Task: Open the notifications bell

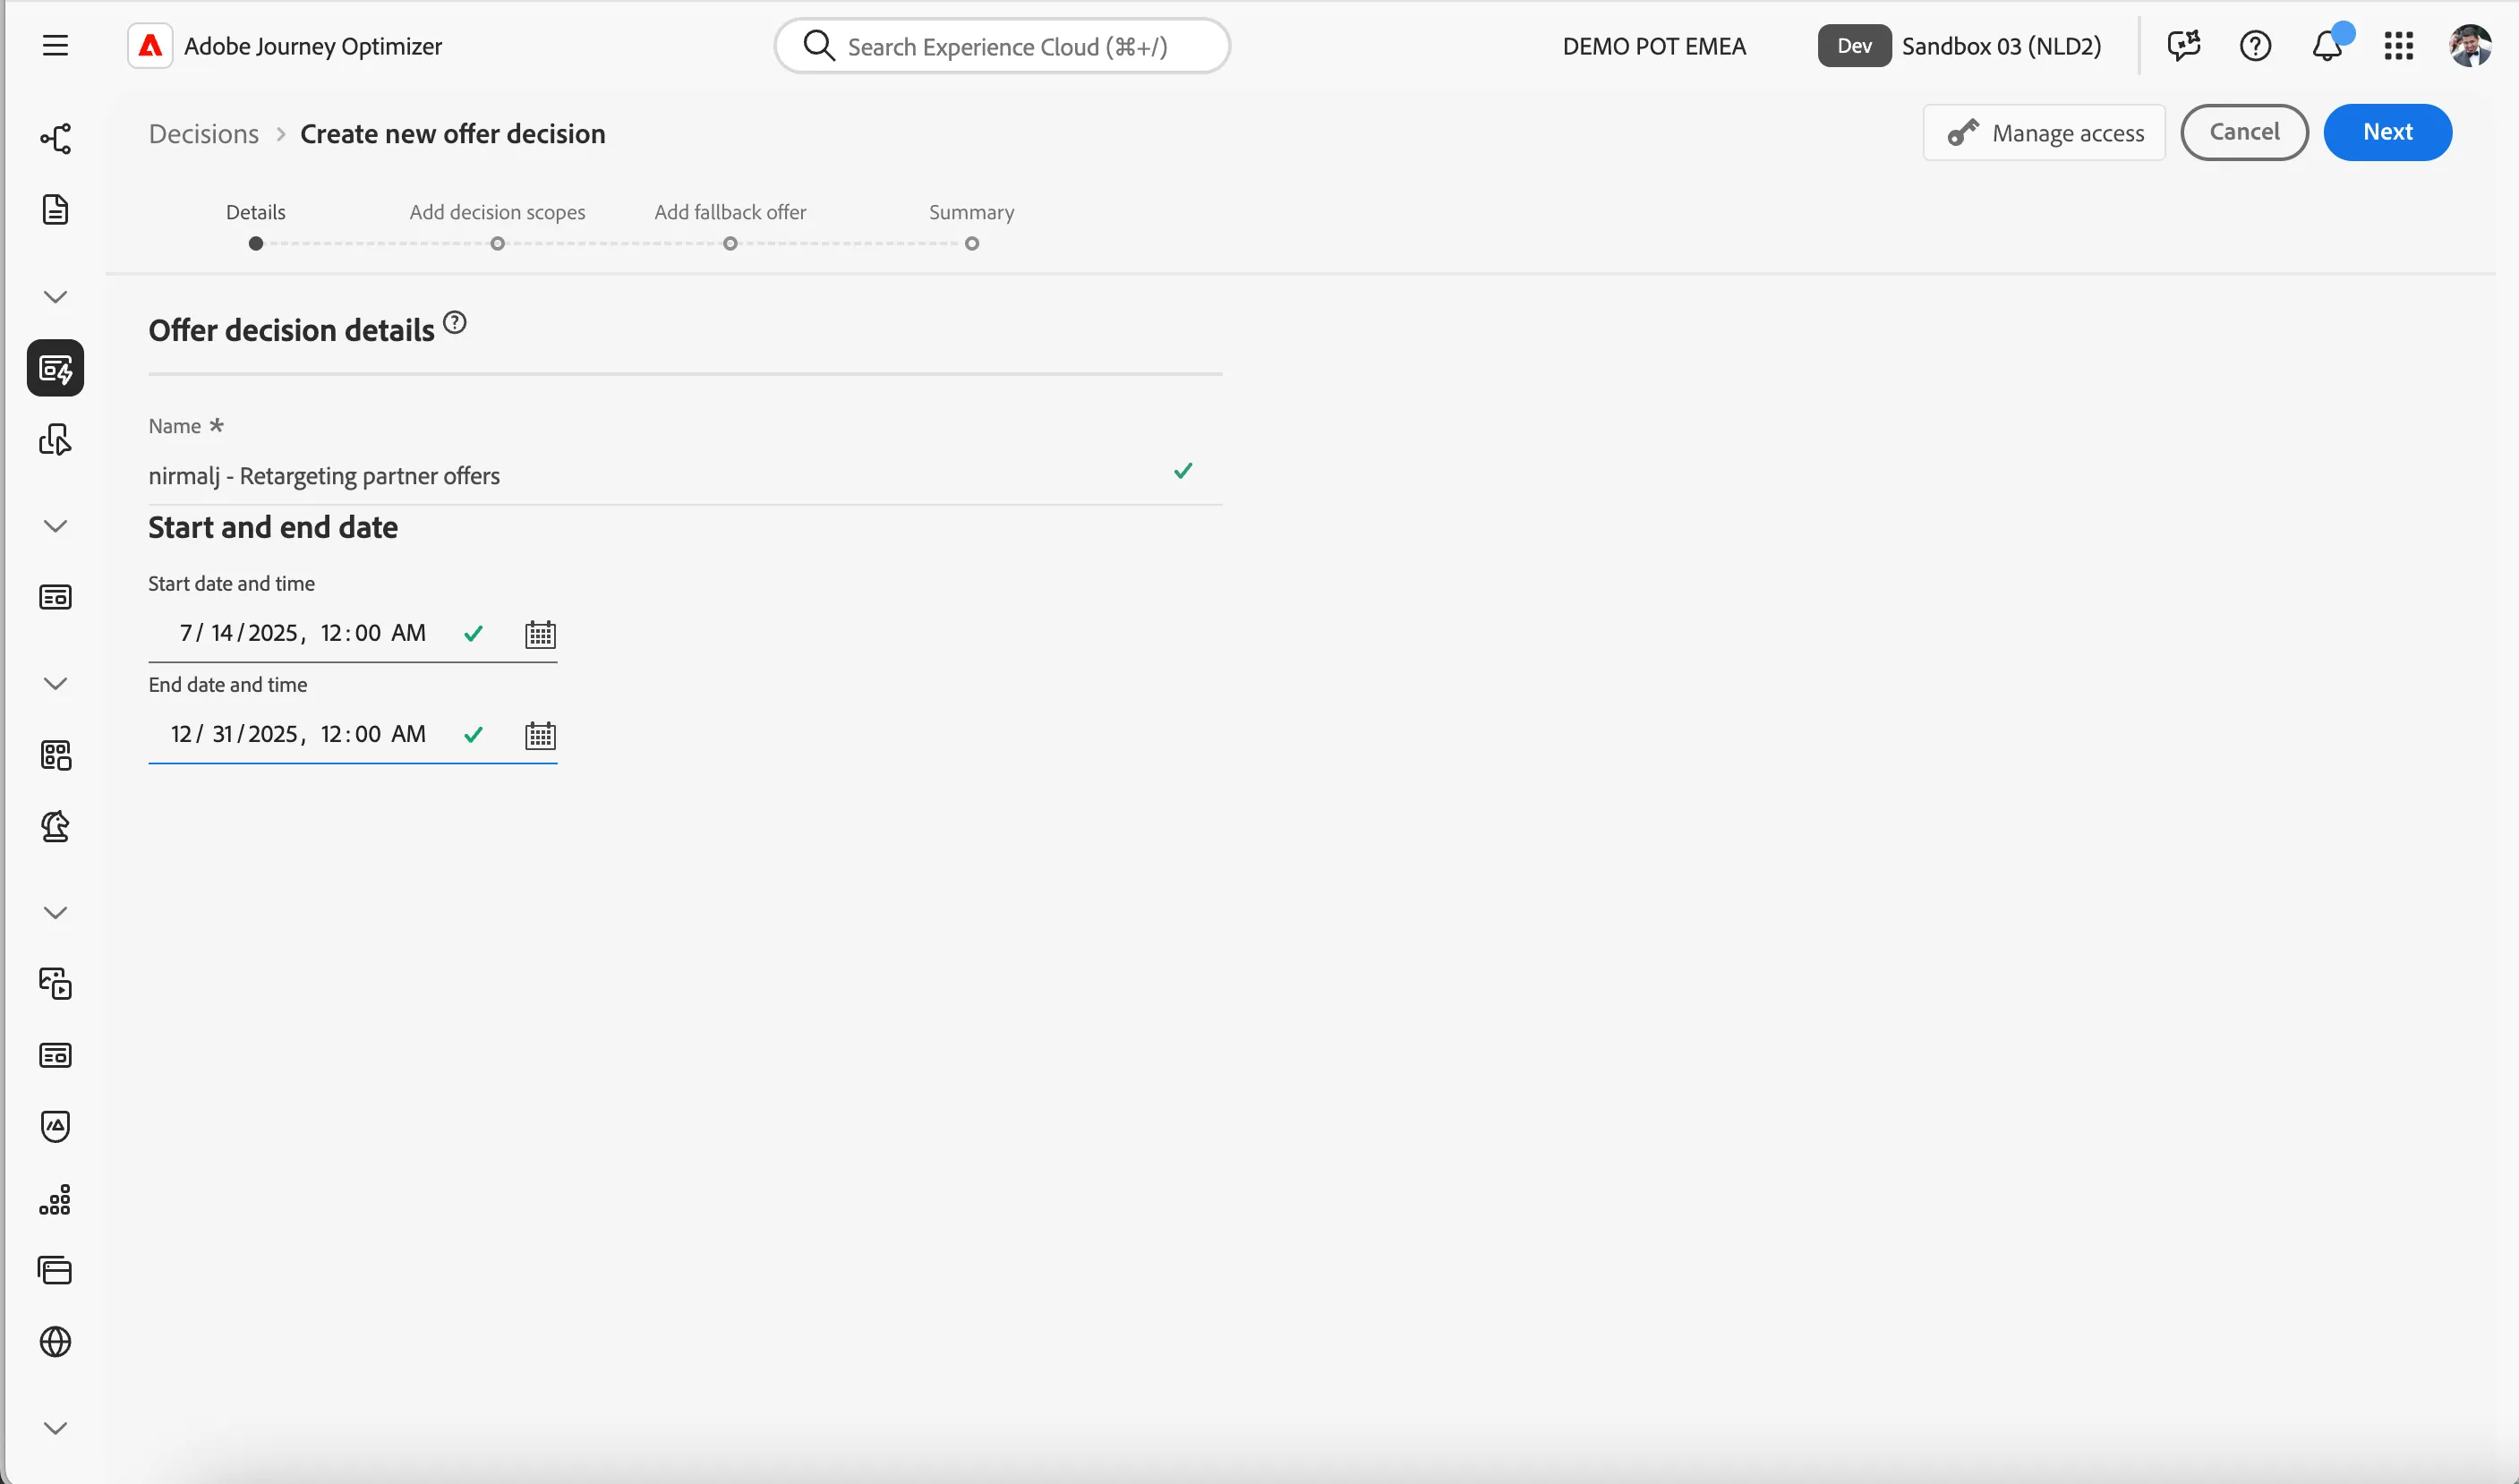Action: point(2327,46)
